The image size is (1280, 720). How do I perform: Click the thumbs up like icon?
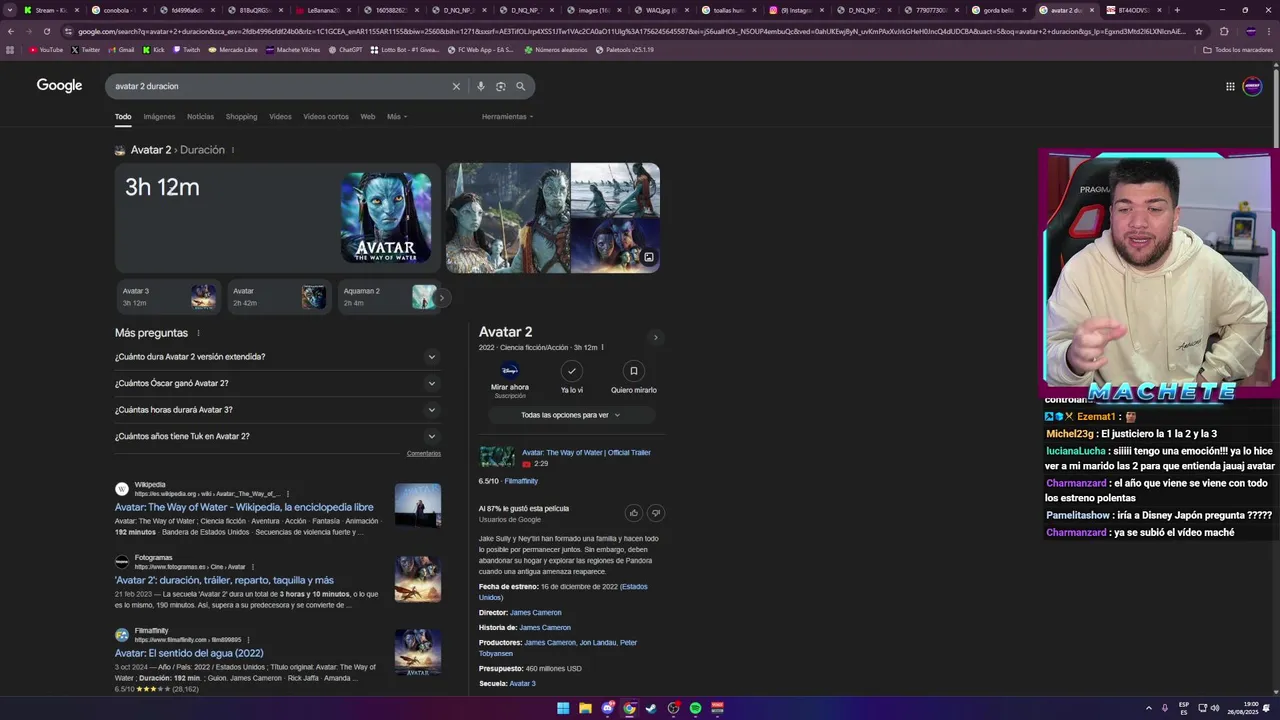tap(633, 513)
